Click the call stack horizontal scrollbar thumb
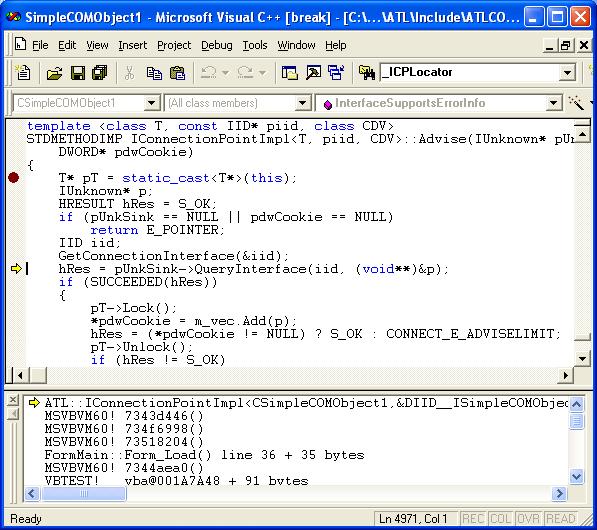Image resolution: width=597 pixels, height=530 pixels. 83,494
